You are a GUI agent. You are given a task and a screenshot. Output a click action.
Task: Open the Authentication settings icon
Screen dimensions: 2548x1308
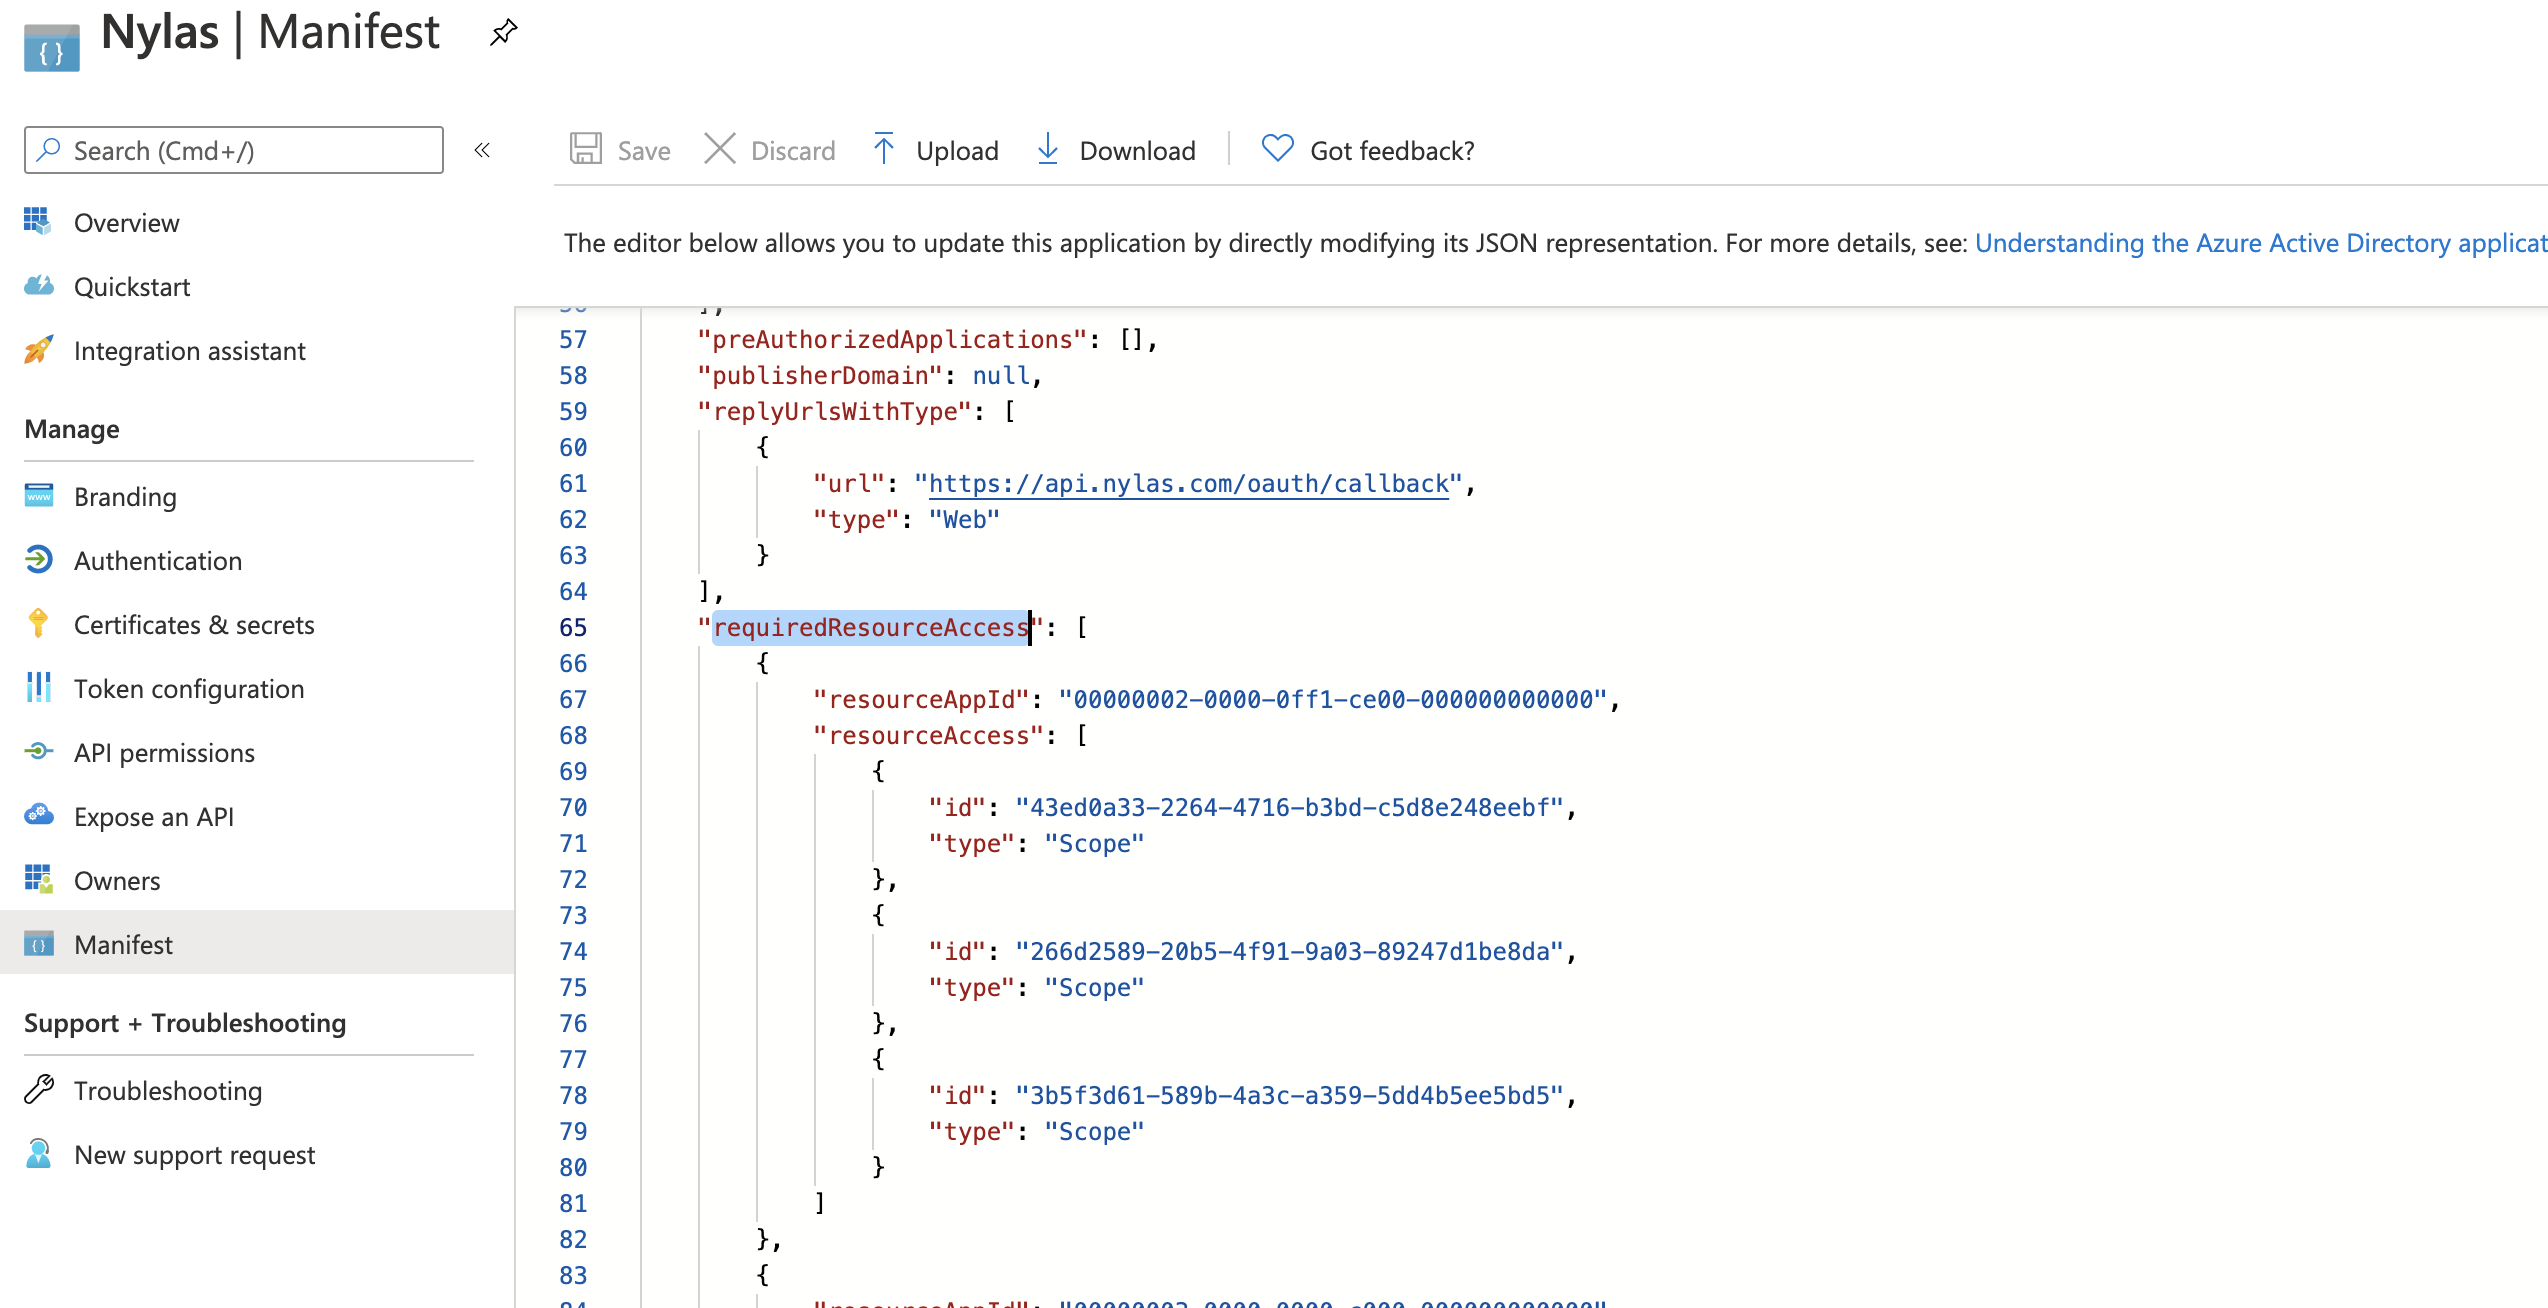[38, 560]
